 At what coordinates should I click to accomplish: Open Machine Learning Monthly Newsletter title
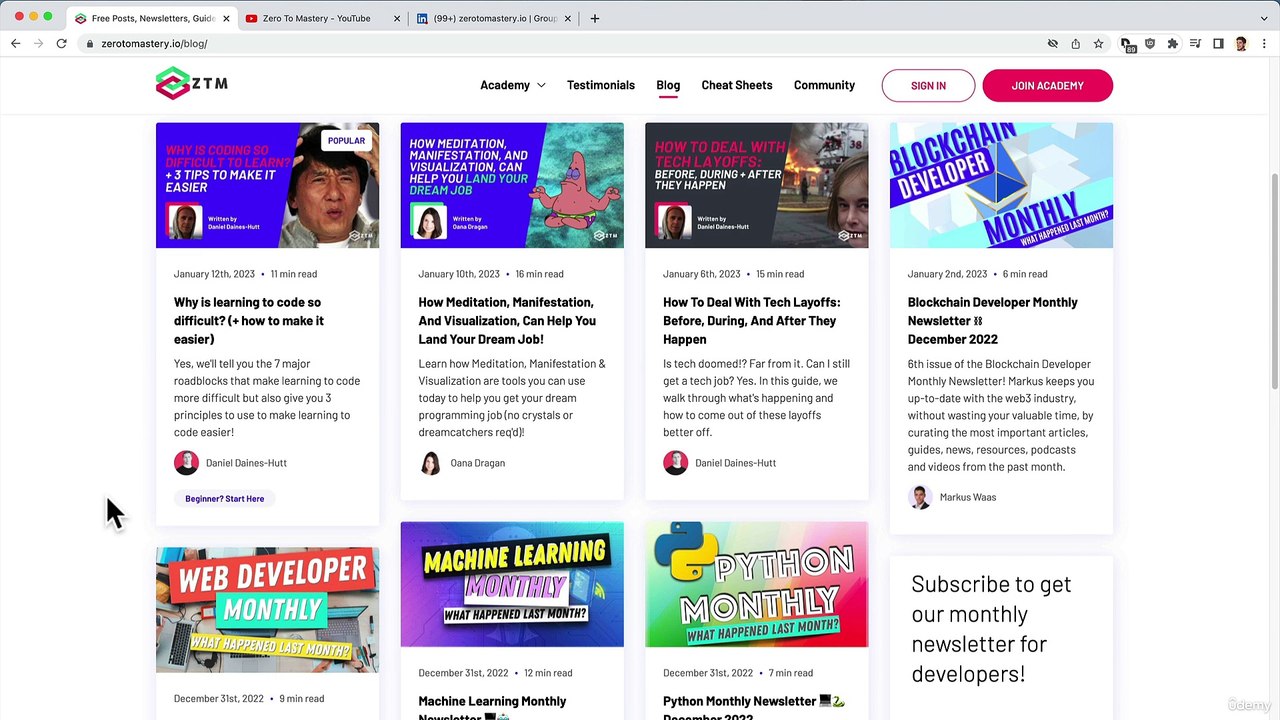pyautogui.click(x=492, y=708)
